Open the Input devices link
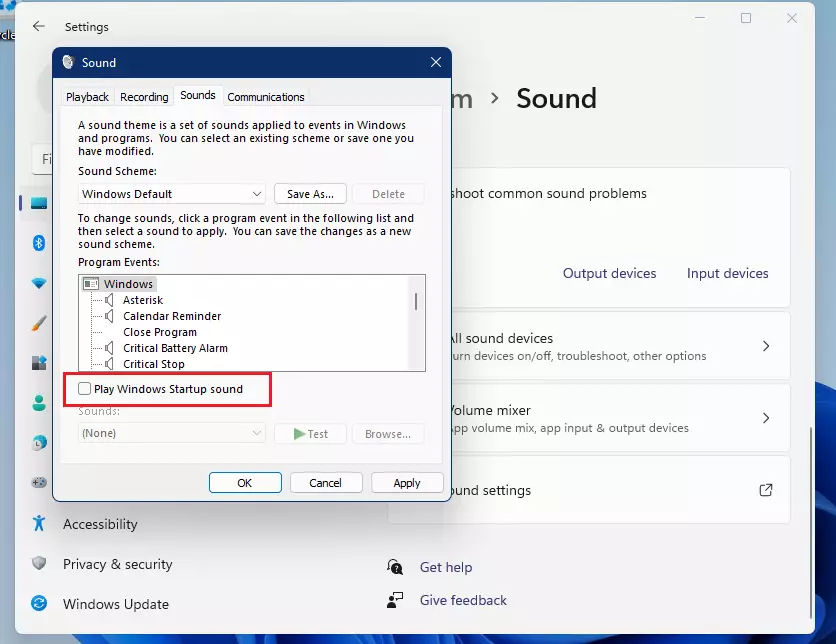The width and height of the screenshot is (836, 644). [727, 273]
